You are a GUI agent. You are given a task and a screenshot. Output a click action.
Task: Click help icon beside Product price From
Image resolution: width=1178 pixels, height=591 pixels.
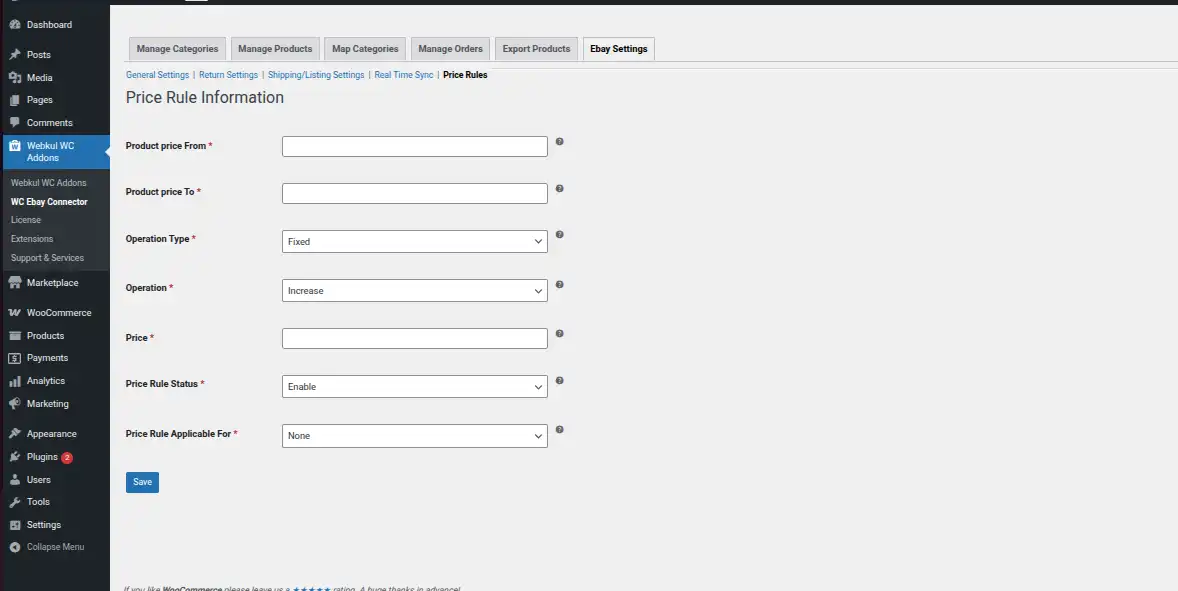point(559,142)
